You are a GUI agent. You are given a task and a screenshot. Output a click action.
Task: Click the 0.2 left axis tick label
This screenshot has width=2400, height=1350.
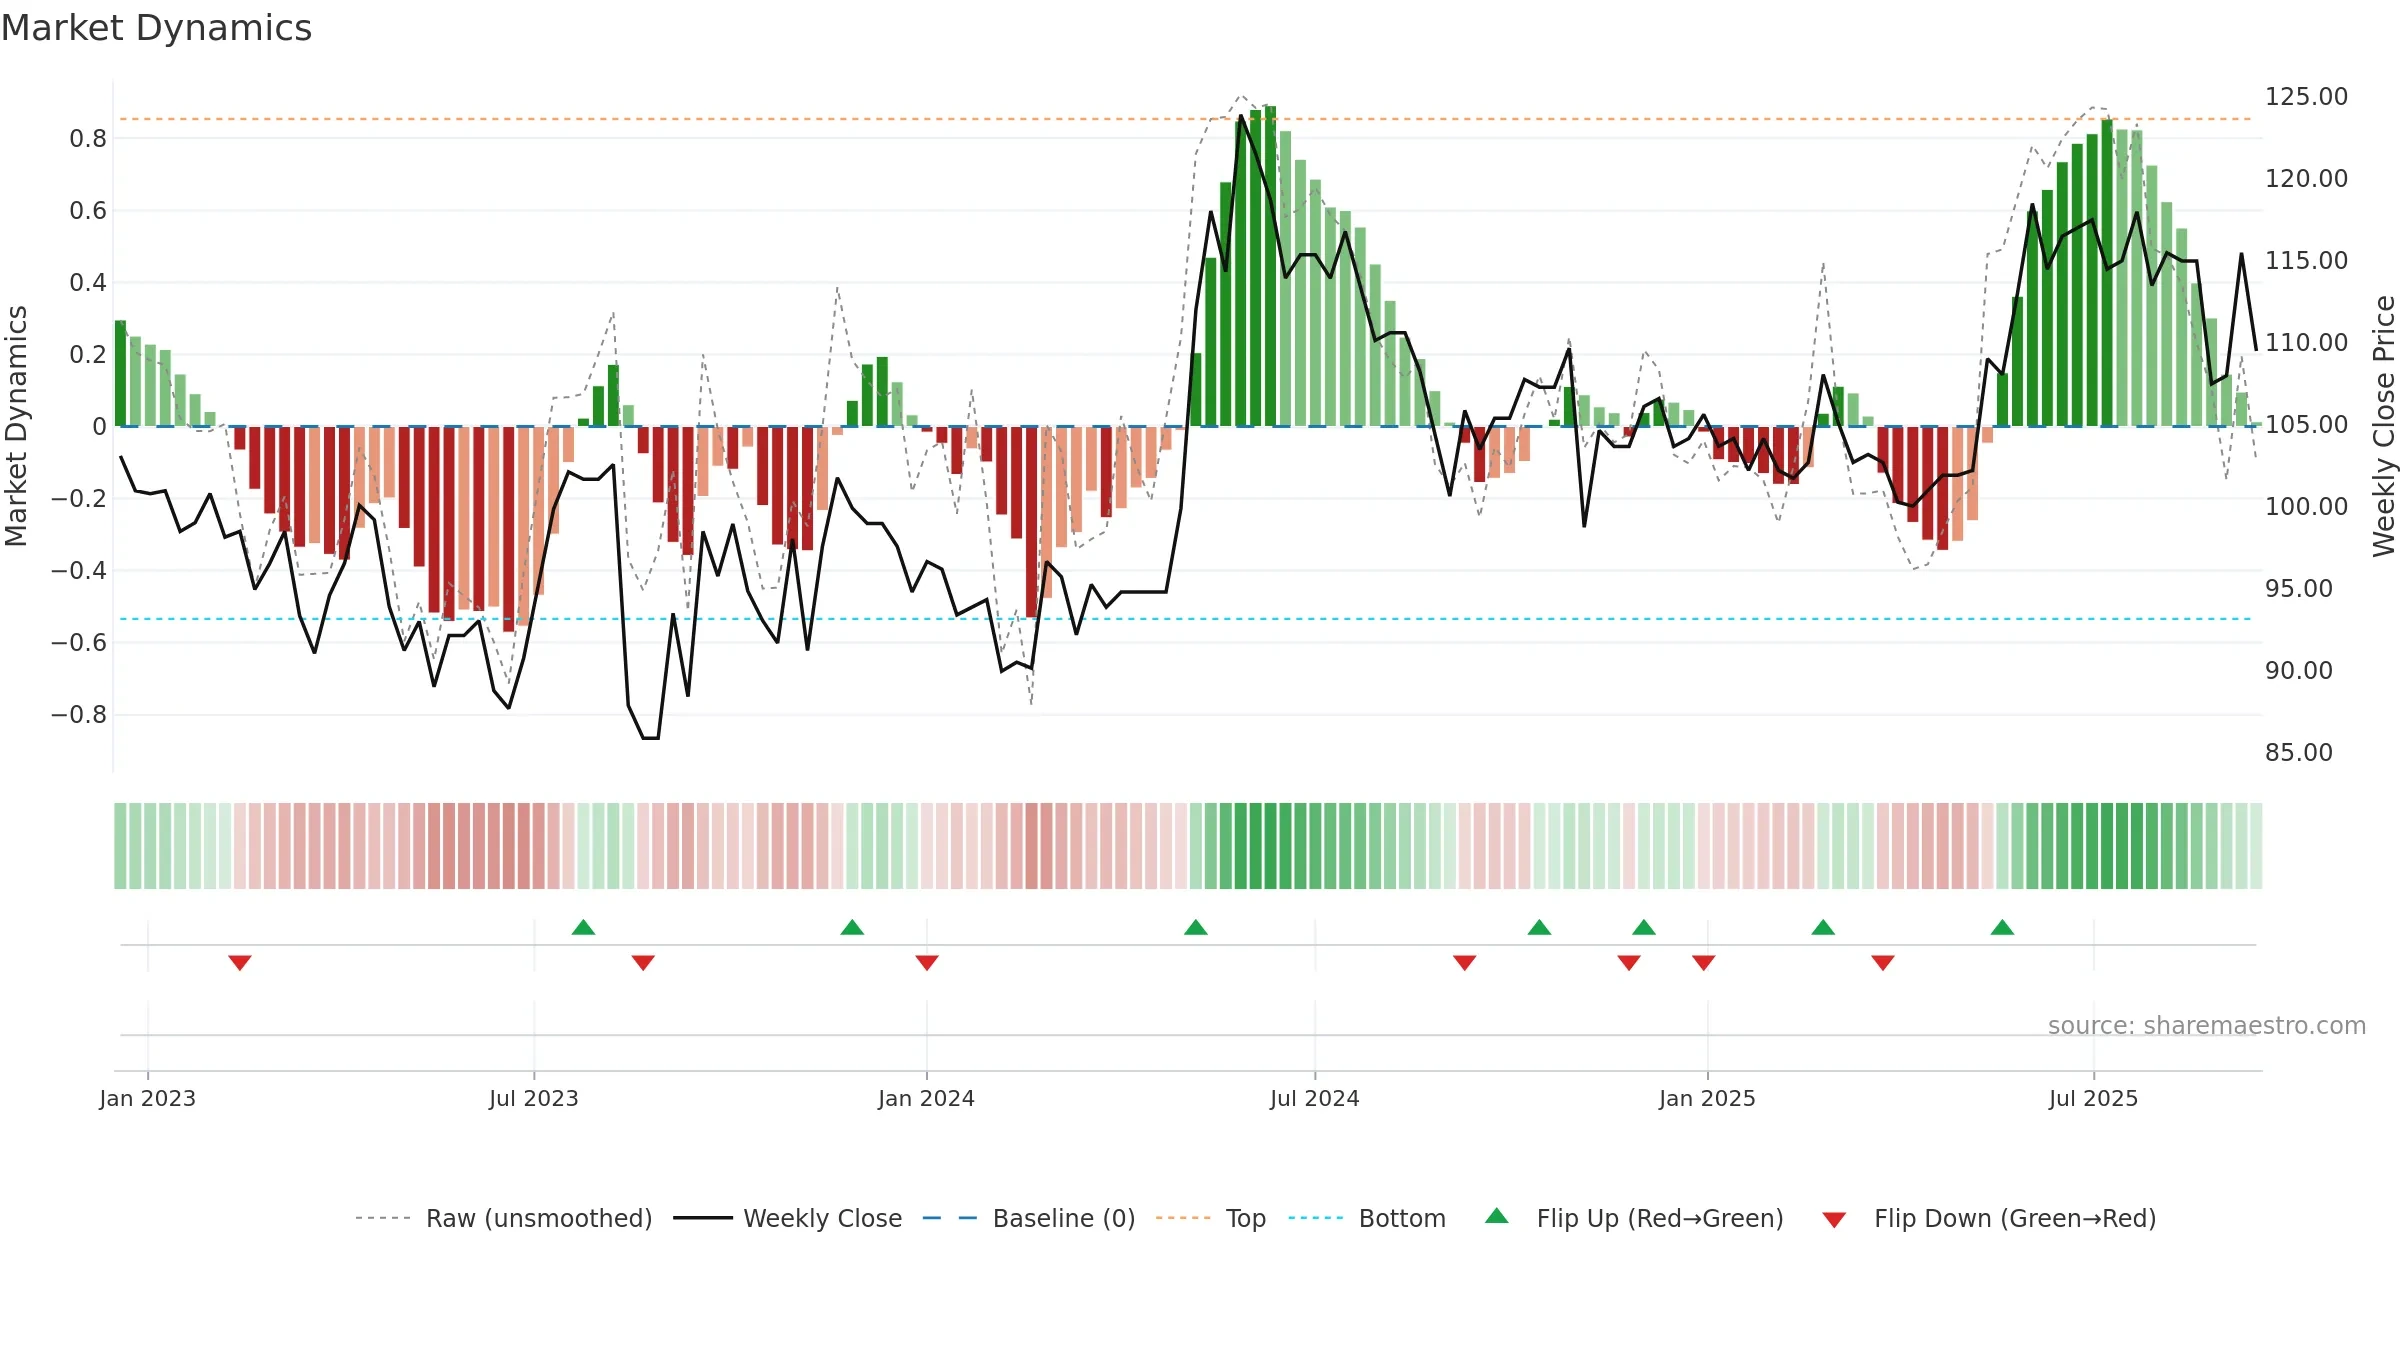click(88, 354)
